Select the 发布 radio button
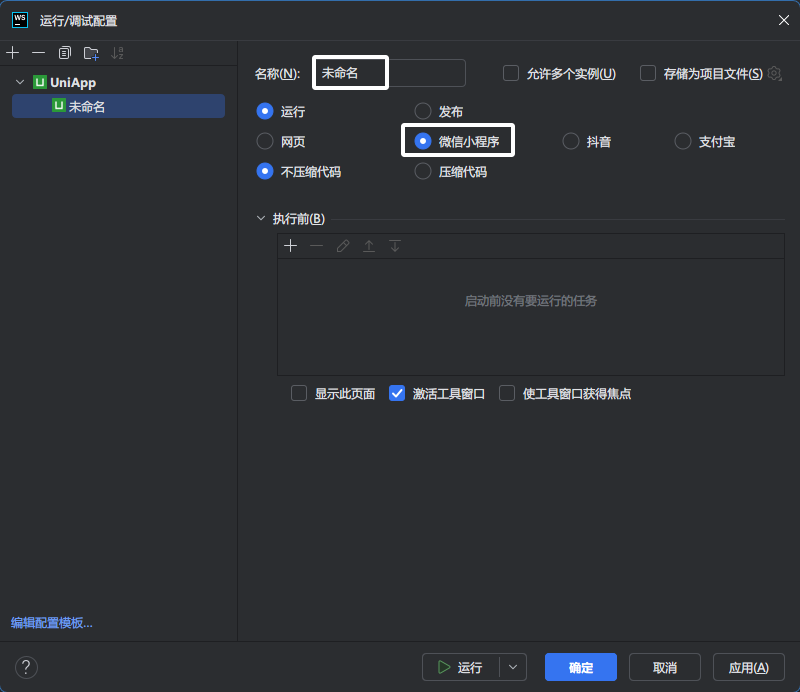Viewport: 800px width, 692px height. point(423,112)
